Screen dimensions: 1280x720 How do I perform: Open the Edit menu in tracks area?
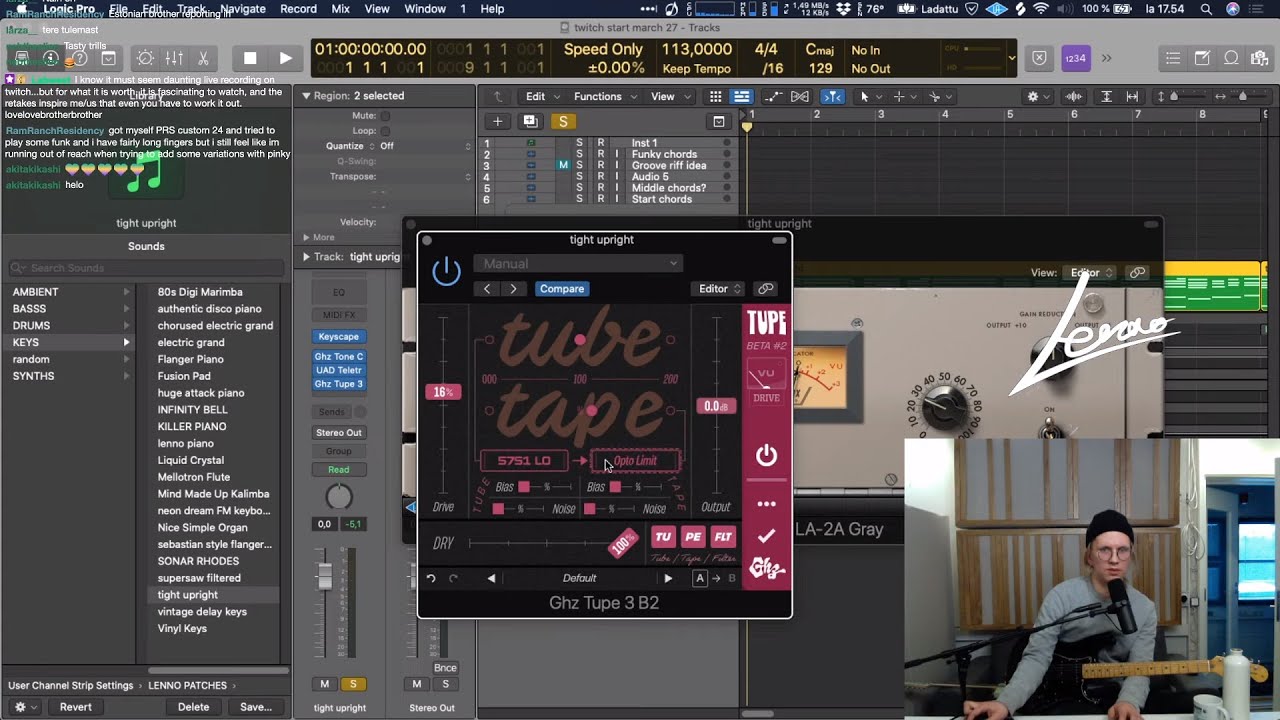click(x=541, y=97)
